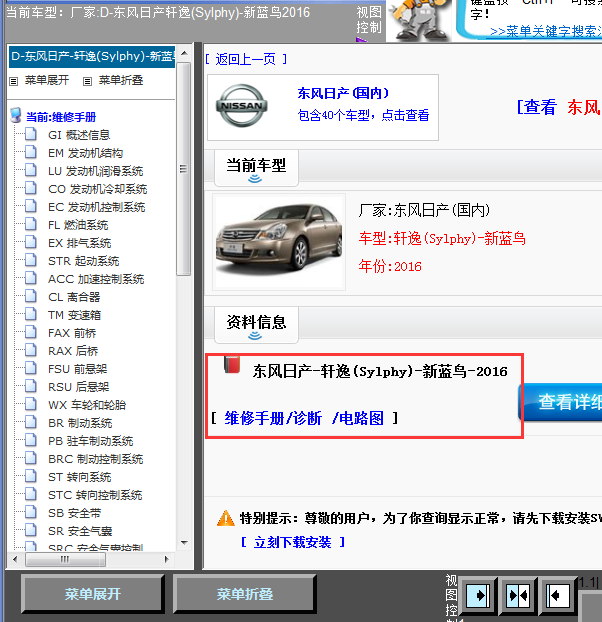Image resolution: width=602 pixels, height=622 pixels.
Task: Click the page icon beside CO 发动机冷却系统
Action: (31, 188)
